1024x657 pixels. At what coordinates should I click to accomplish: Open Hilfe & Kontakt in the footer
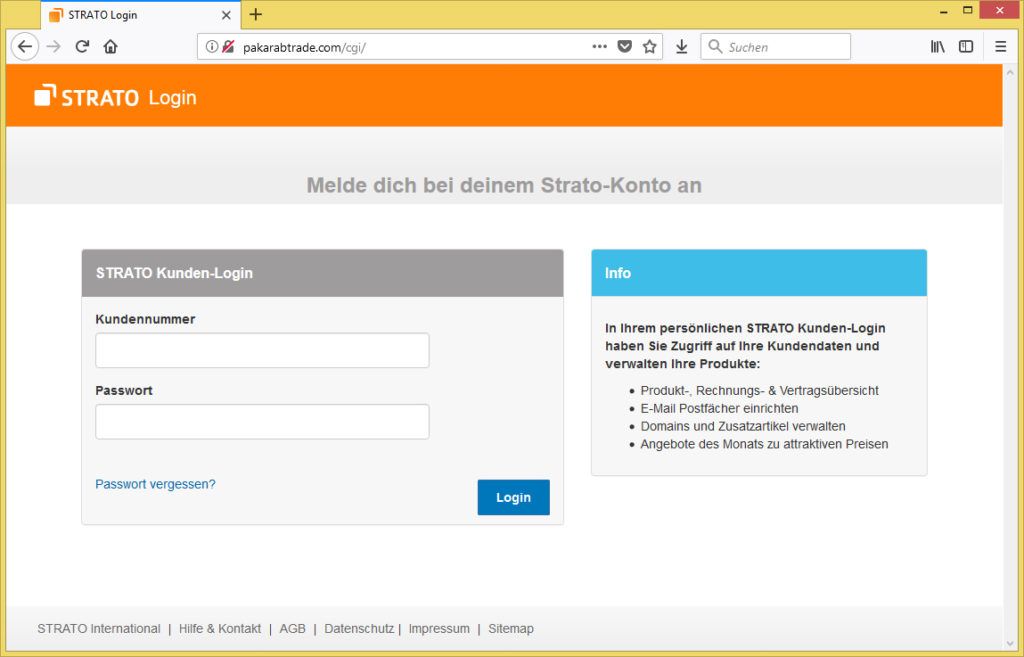point(220,628)
